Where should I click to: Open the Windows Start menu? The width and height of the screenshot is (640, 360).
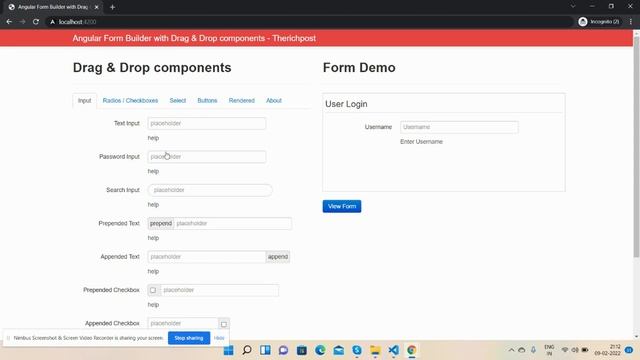(x=229, y=350)
